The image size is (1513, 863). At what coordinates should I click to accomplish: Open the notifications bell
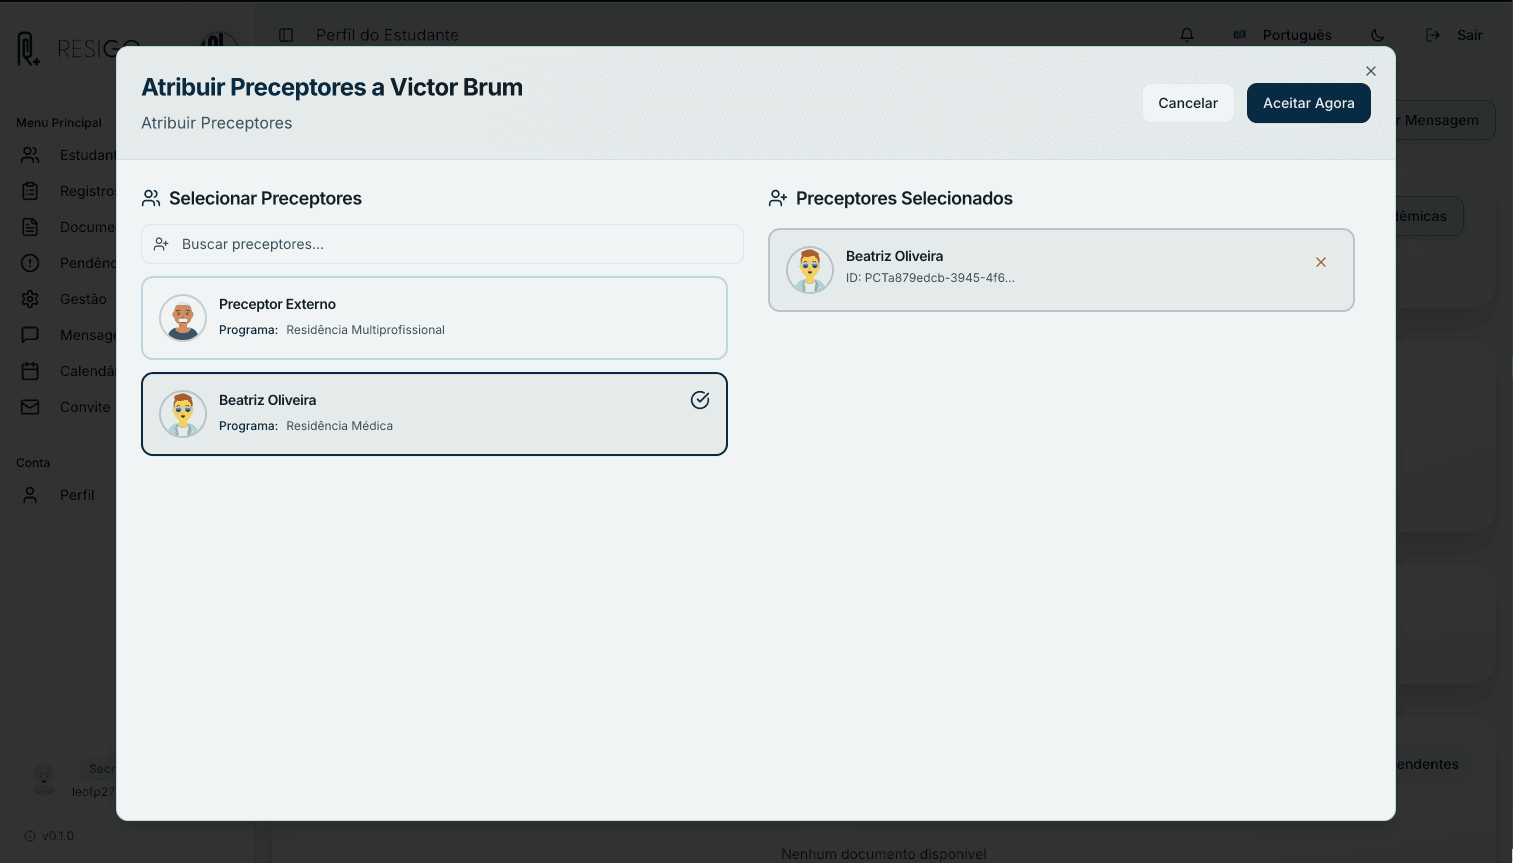(x=1187, y=35)
